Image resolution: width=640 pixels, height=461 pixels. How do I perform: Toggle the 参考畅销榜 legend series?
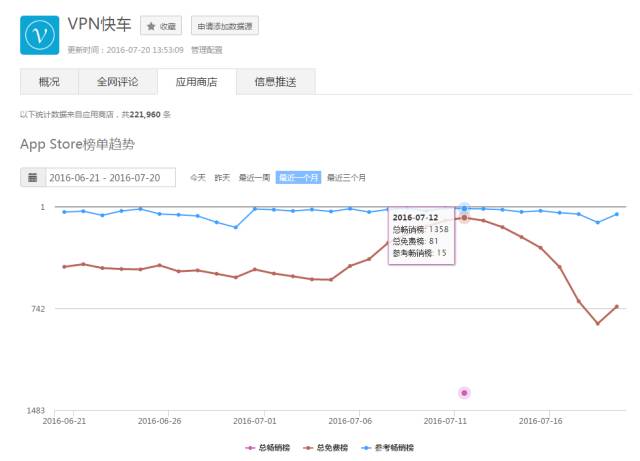pyautogui.click(x=388, y=448)
